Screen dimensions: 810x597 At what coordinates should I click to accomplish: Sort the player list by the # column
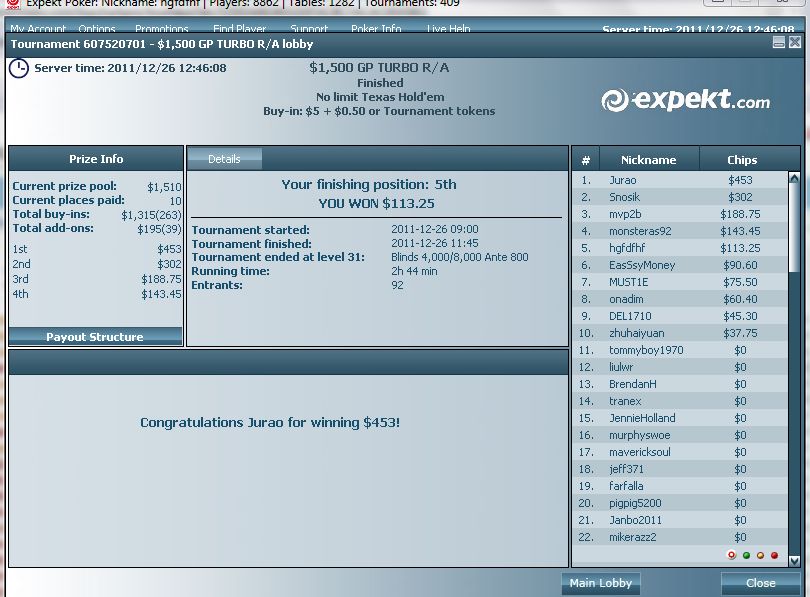[x=586, y=160]
